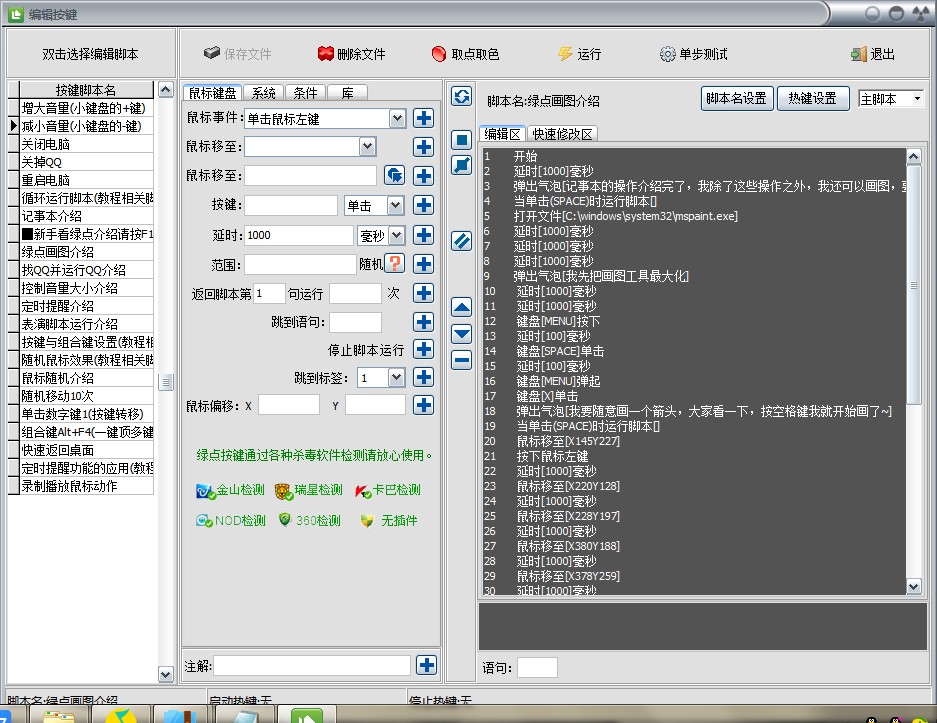Click the refresh icon above the script editor

(x=461, y=96)
